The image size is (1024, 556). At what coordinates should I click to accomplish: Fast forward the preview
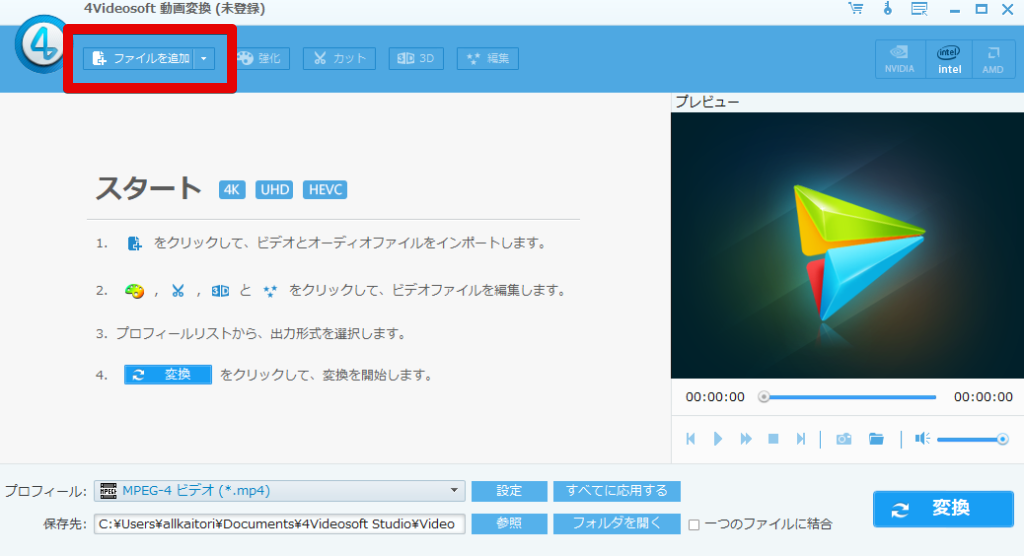pos(746,439)
